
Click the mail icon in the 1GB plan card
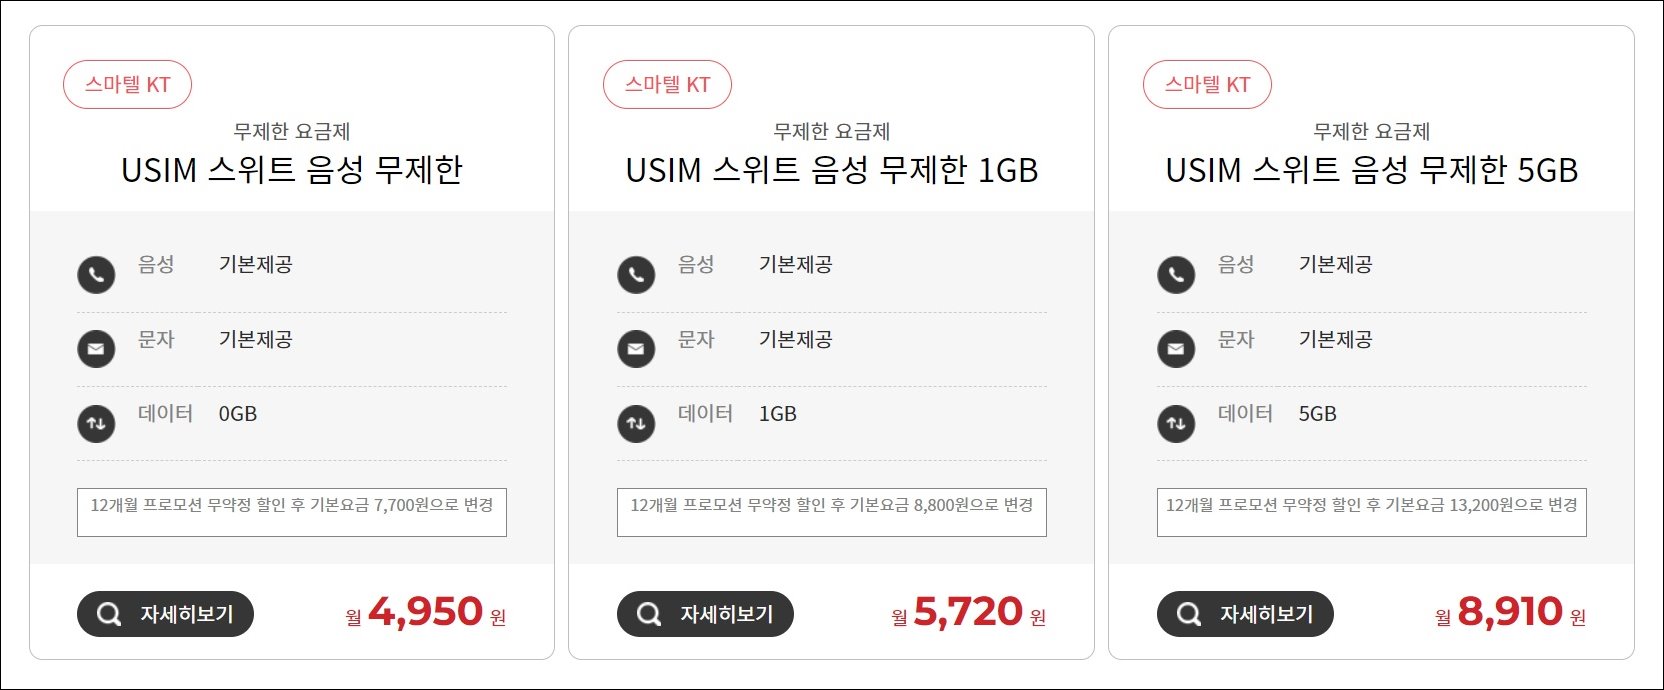click(x=636, y=348)
